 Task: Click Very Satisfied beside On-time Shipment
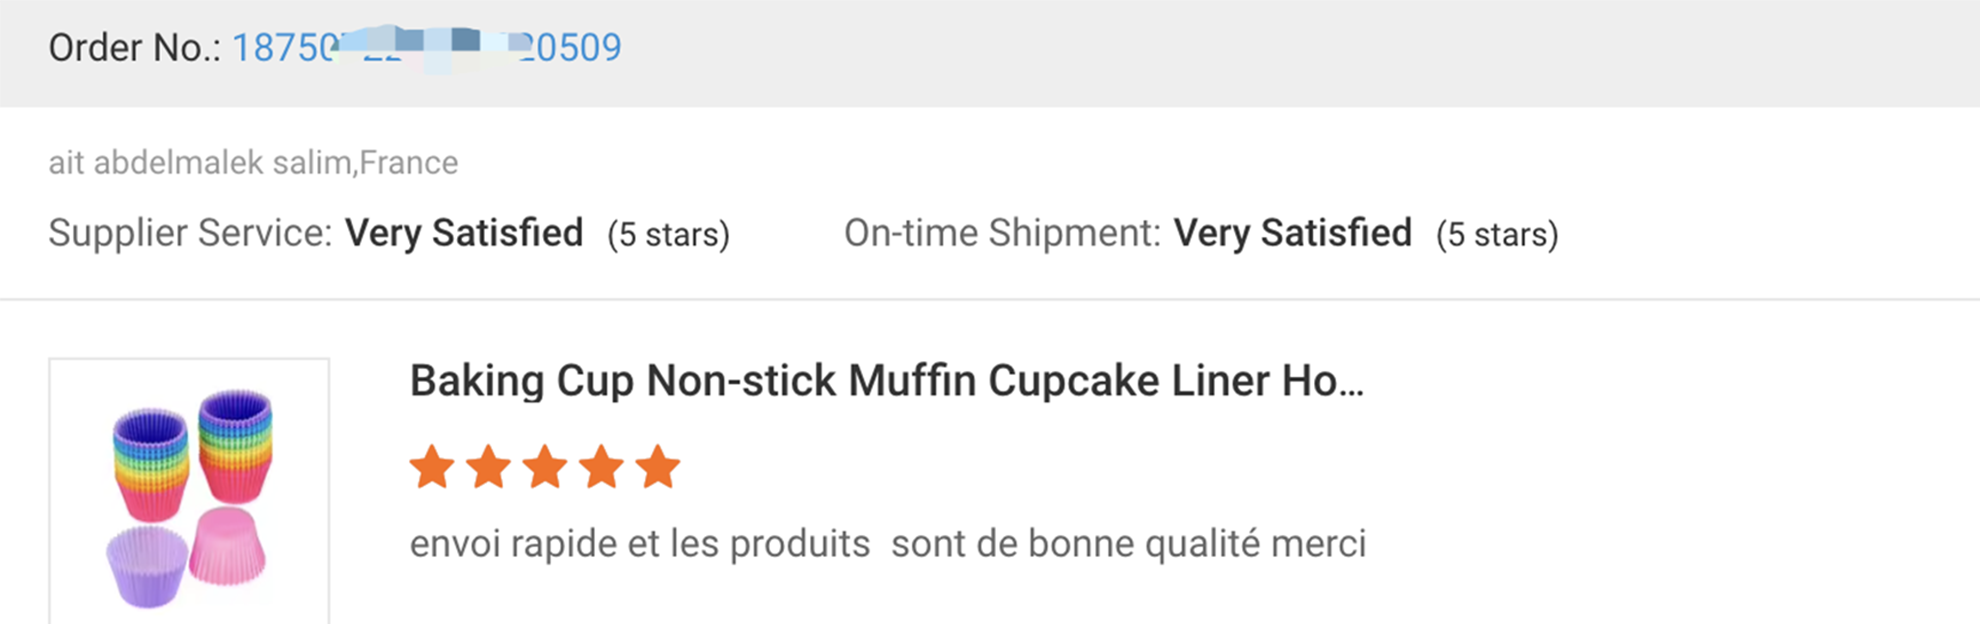[1292, 233]
